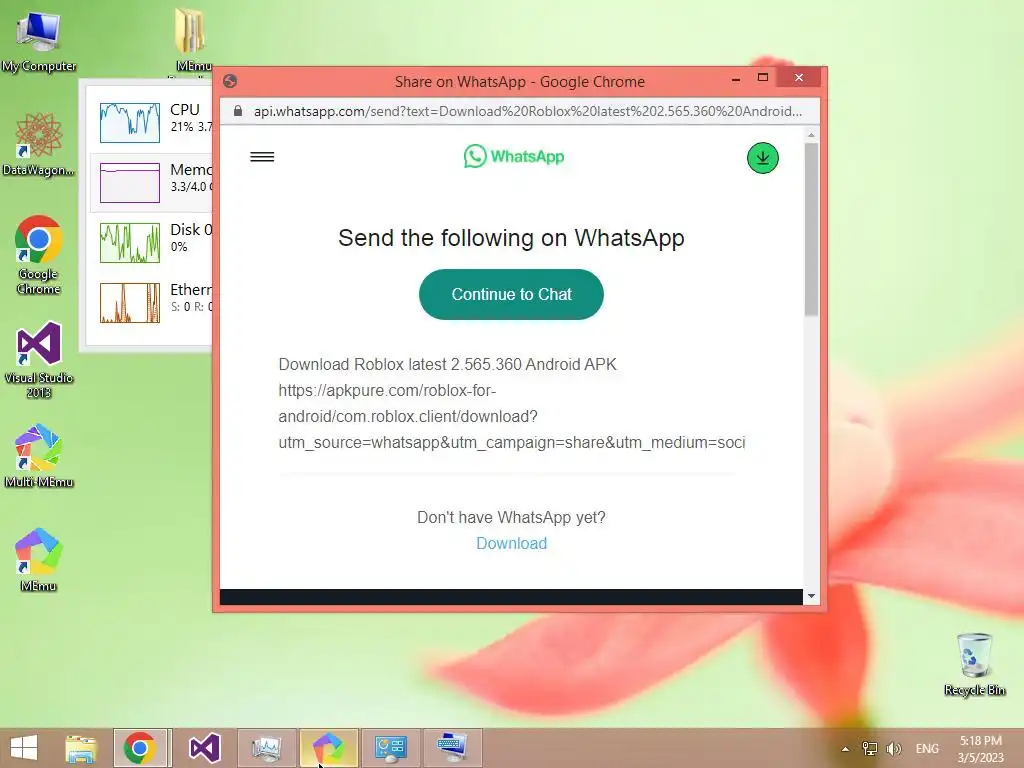Click the network icon in the system tray
Screen dimensions: 1024x768
tap(870, 748)
